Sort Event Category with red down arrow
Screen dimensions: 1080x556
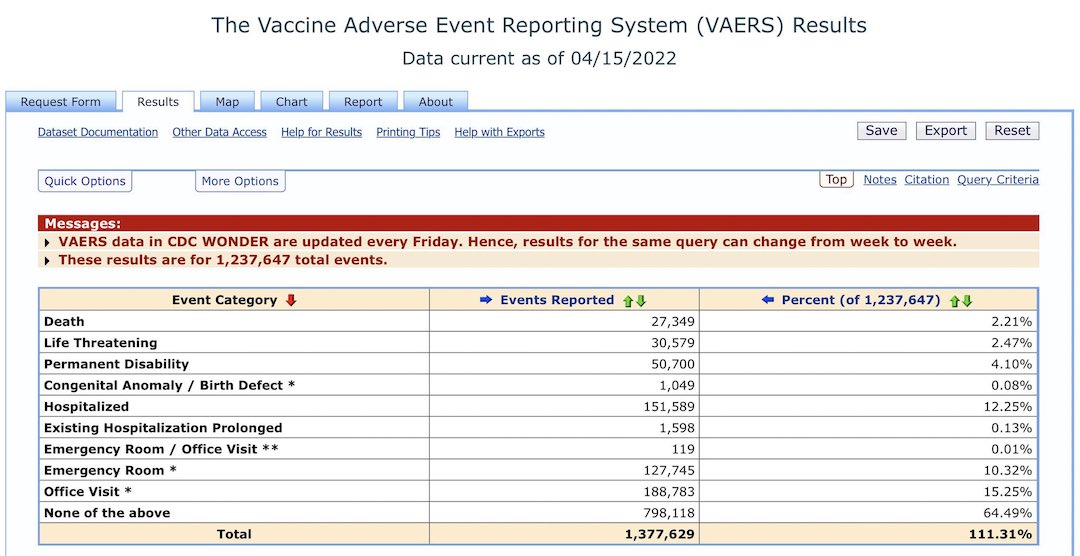point(291,300)
